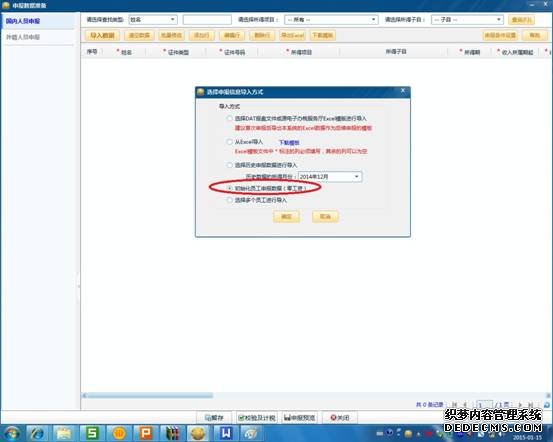Select the 从Excel导入 radio option

click(x=230, y=142)
